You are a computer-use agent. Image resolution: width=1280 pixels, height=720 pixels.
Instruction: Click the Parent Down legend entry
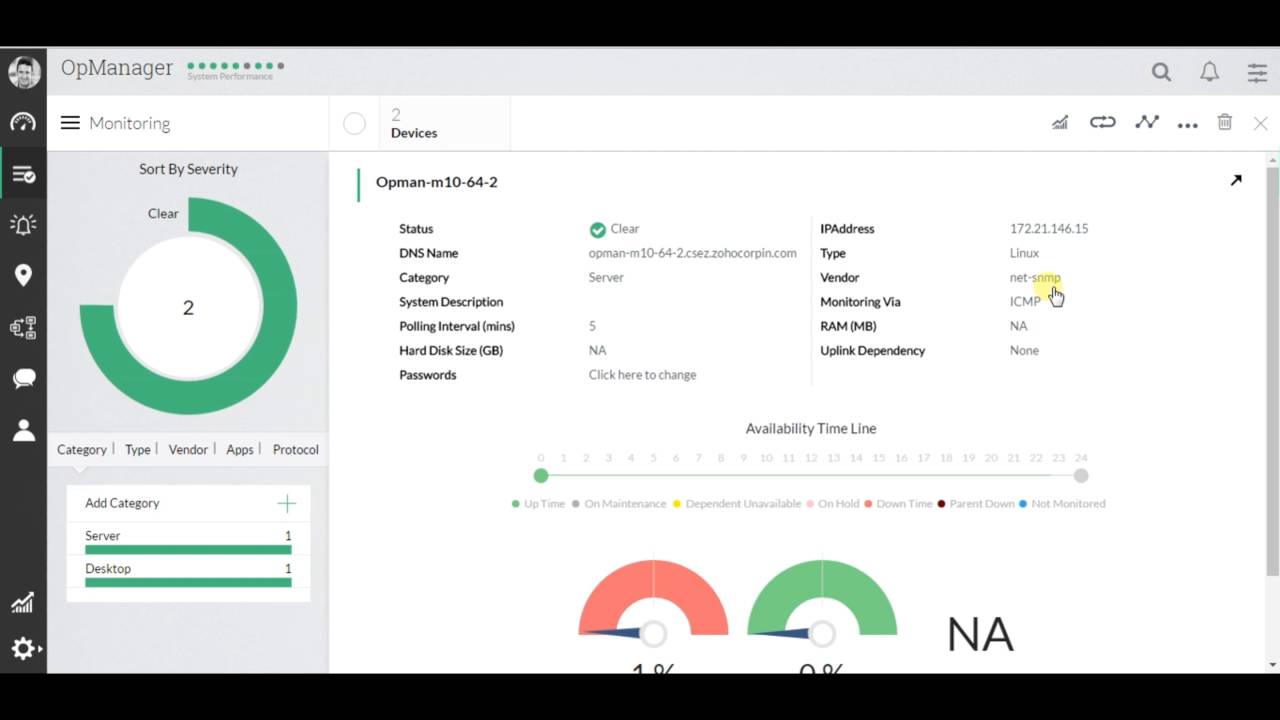point(976,504)
